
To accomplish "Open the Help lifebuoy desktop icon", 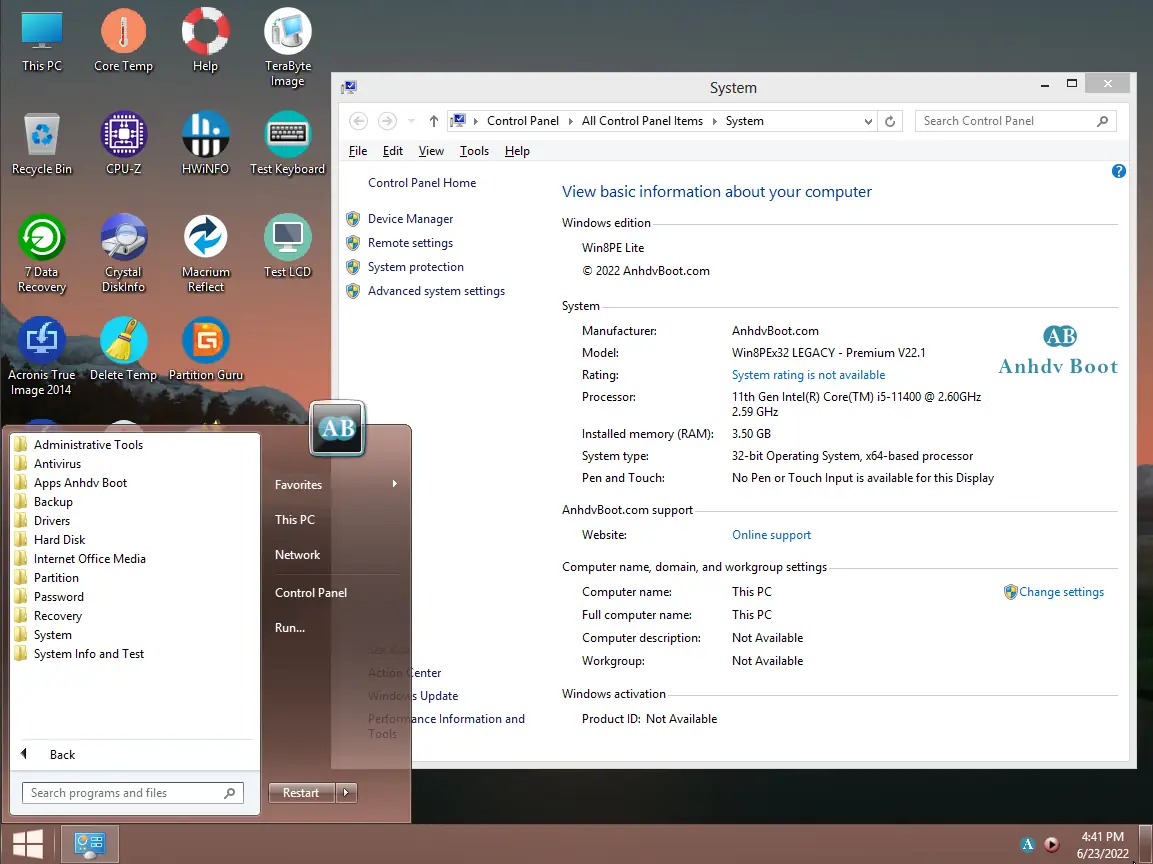I will click(205, 40).
